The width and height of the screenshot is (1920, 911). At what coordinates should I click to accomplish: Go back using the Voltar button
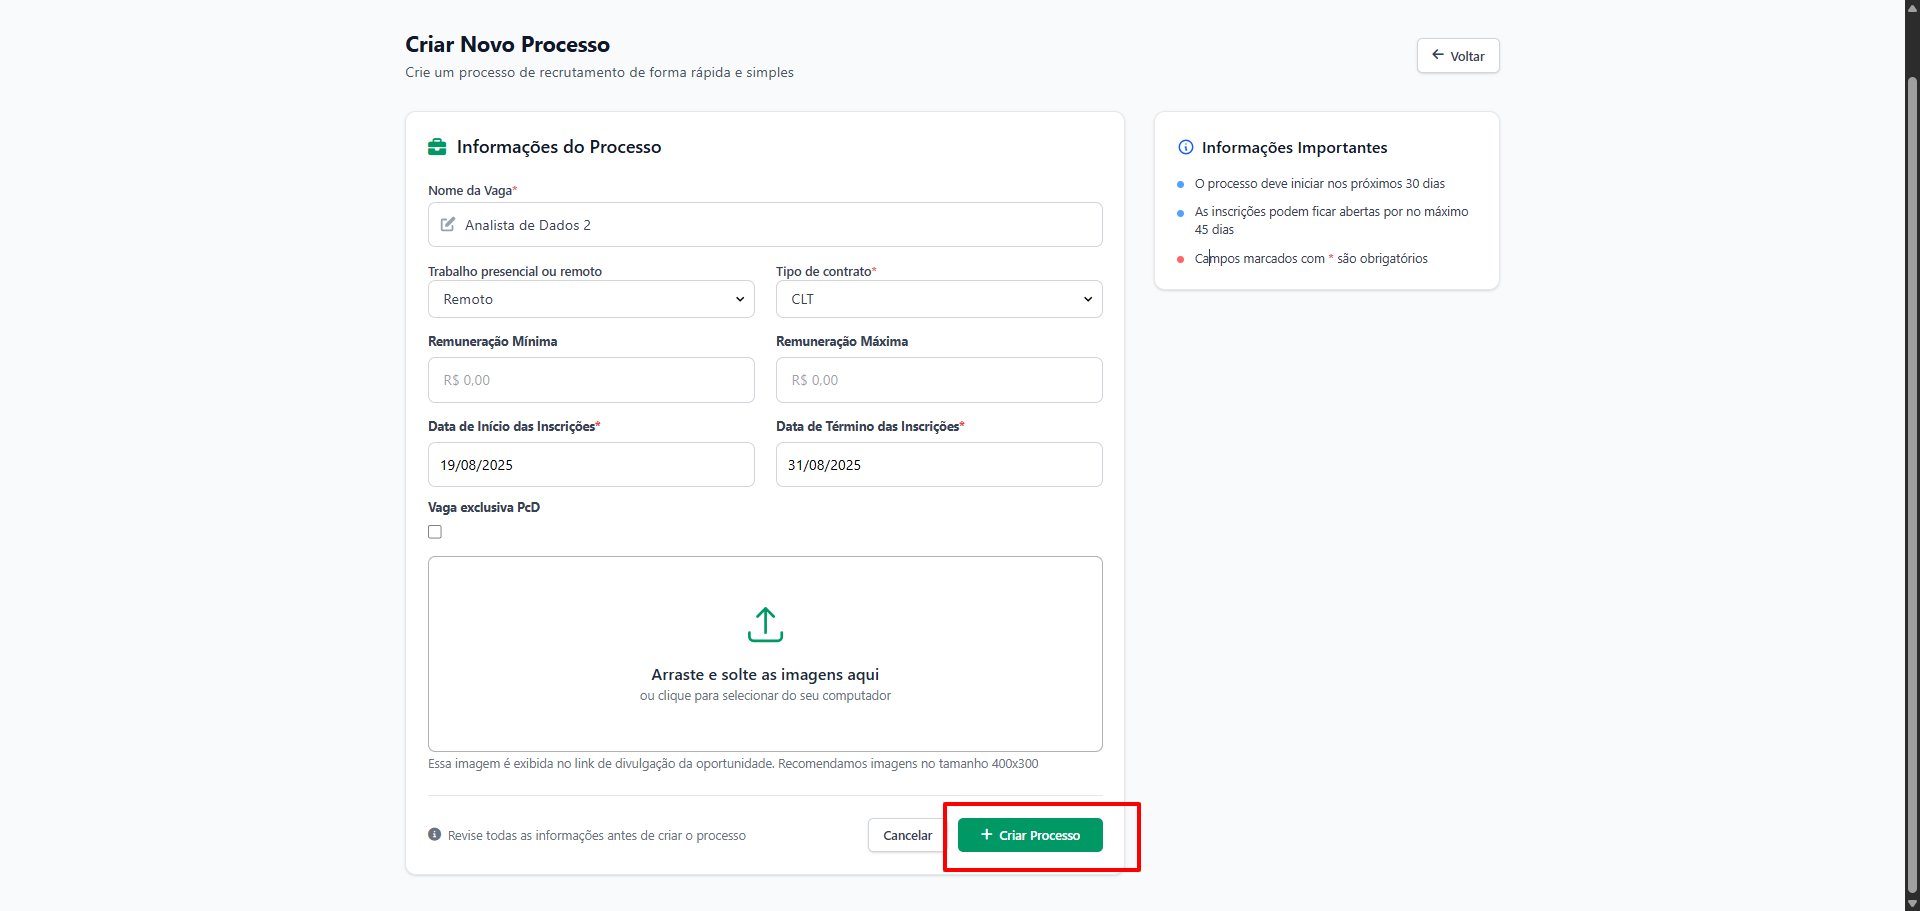1458,56
